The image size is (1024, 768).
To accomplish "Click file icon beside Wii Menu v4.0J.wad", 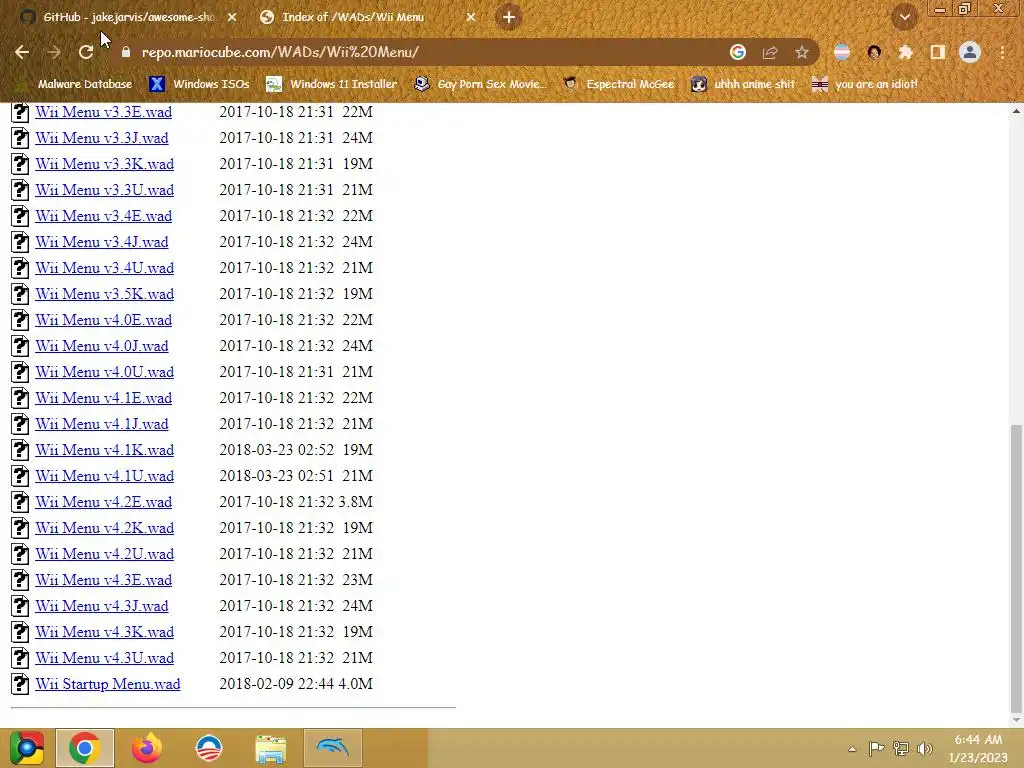I will [20, 346].
